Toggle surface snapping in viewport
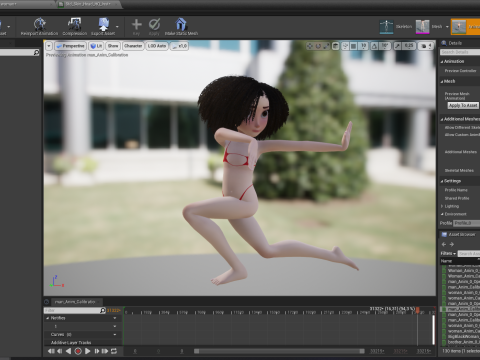This screenshot has width=480, height=360. pyautogui.click(x=345, y=46)
